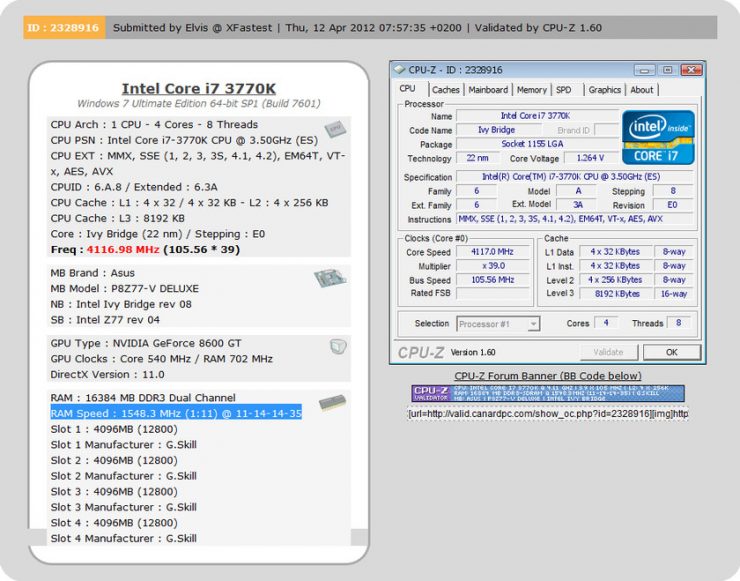Click the Level 2 4 x 256 KBytes value

[x=615, y=280]
